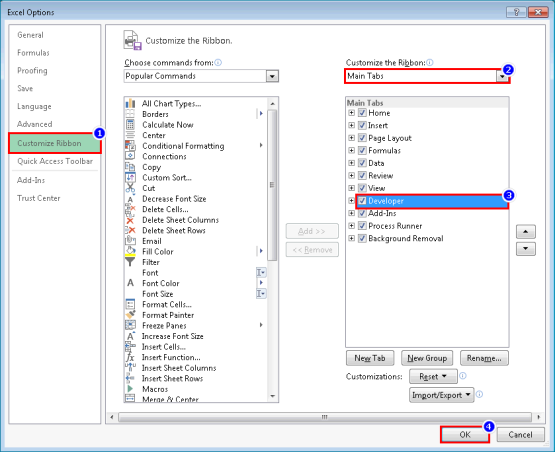Screen dimensions: 555x452
Task: Select the Cut scissors icon
Action: tap(130, 188)
